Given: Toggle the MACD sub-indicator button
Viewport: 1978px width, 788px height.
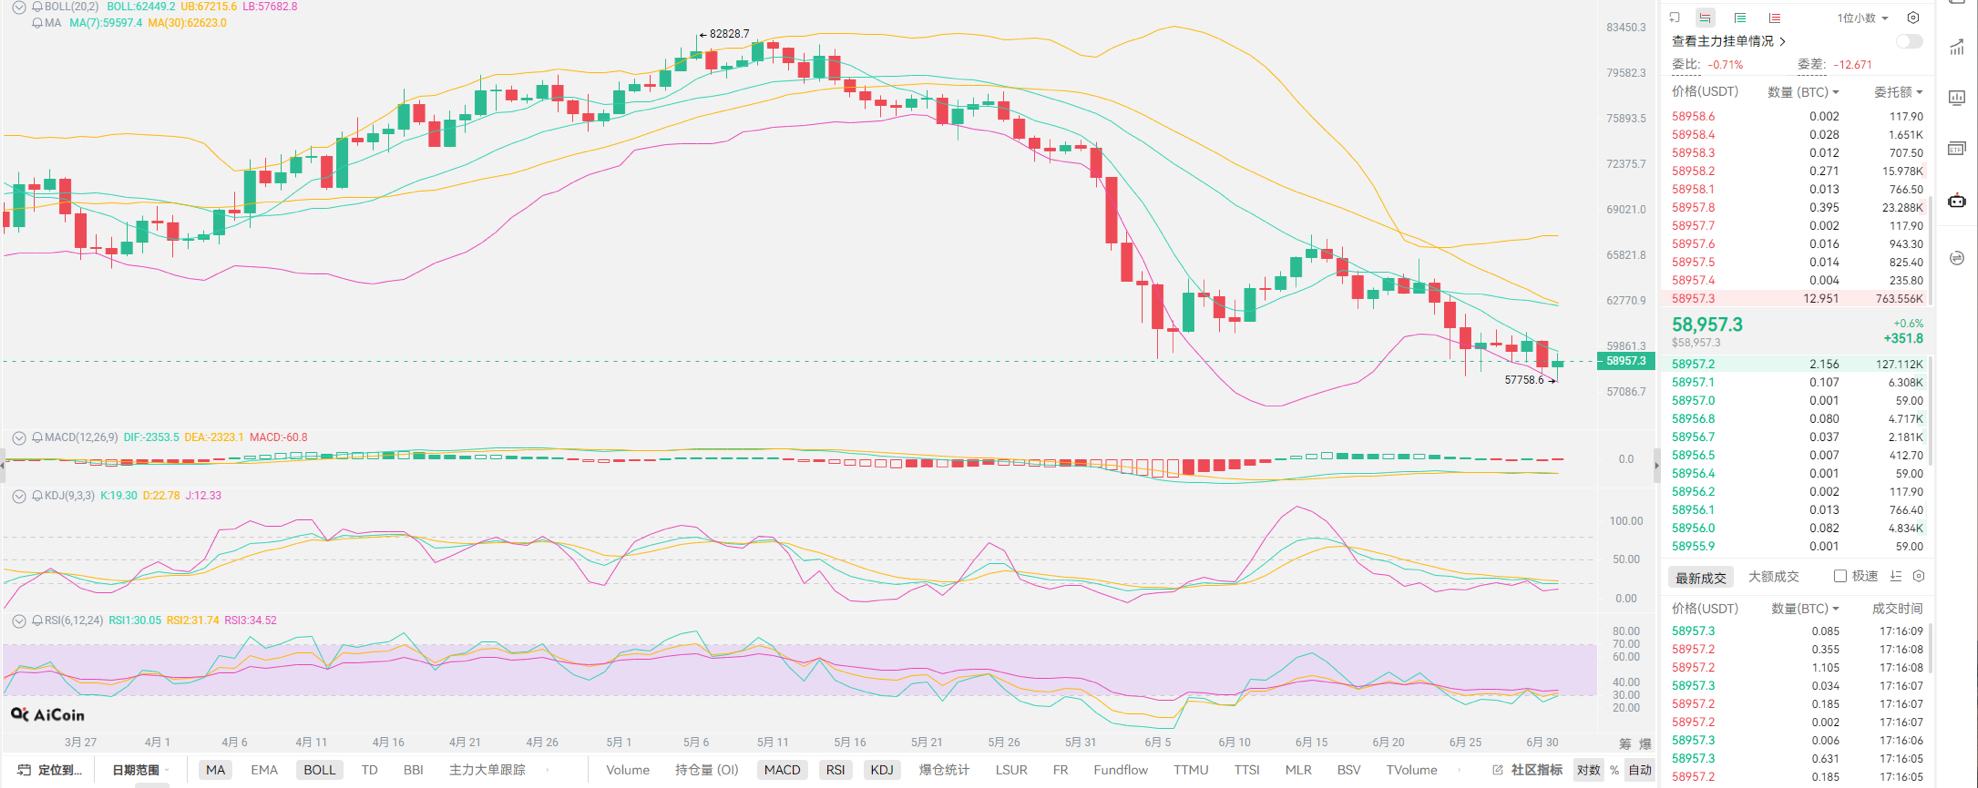Looking at the screenshot, I should [782, 770].
